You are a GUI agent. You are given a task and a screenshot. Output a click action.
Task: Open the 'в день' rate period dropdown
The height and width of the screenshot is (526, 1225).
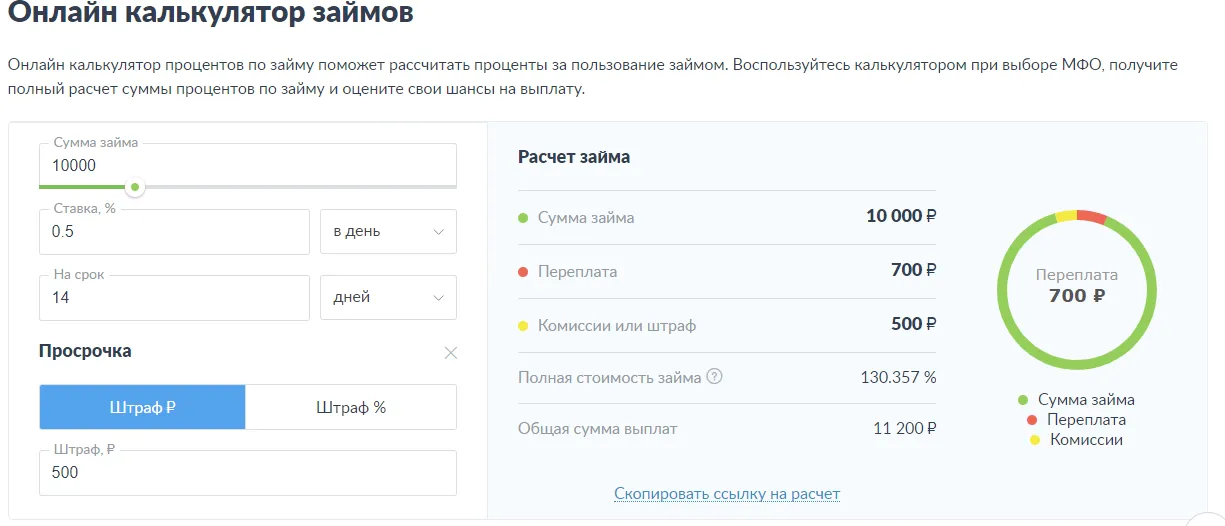click(x=388, y=232)
